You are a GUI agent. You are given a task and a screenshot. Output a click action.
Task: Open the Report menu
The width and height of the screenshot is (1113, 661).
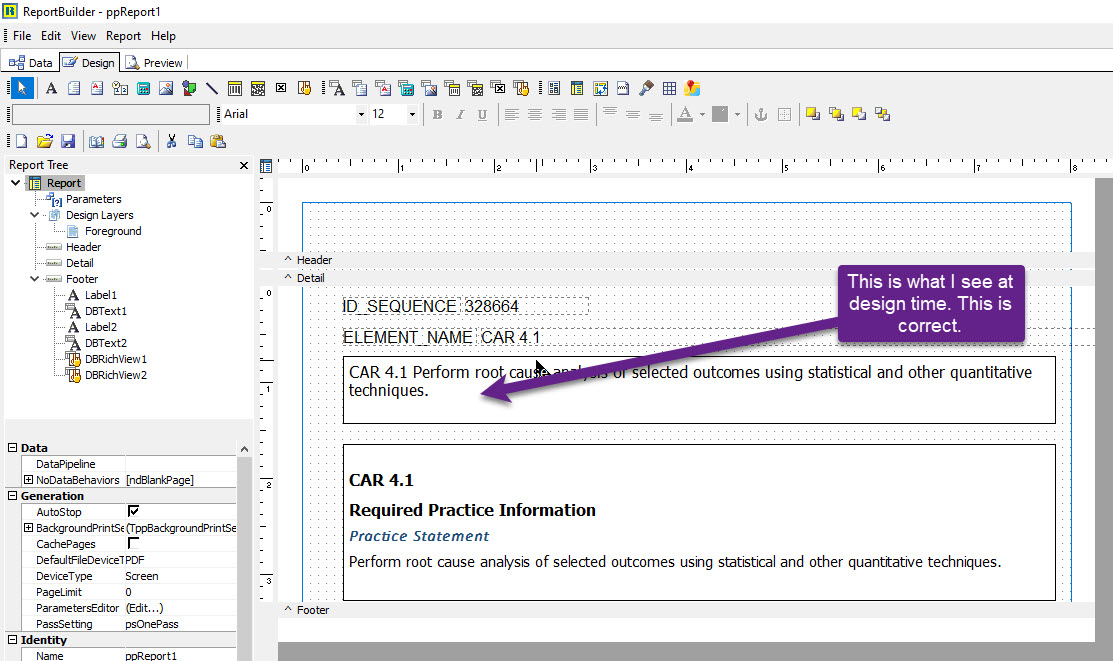point(124,35)
